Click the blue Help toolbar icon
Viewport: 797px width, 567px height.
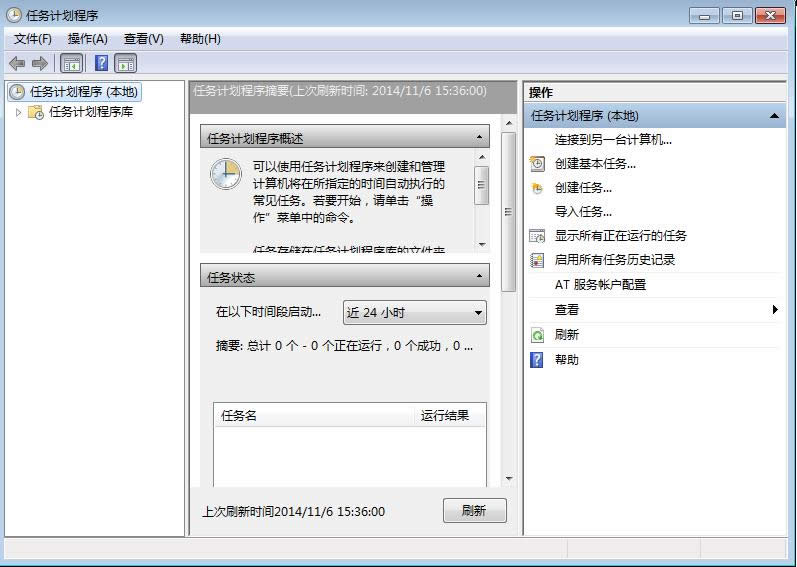click(x=101, y=63)
